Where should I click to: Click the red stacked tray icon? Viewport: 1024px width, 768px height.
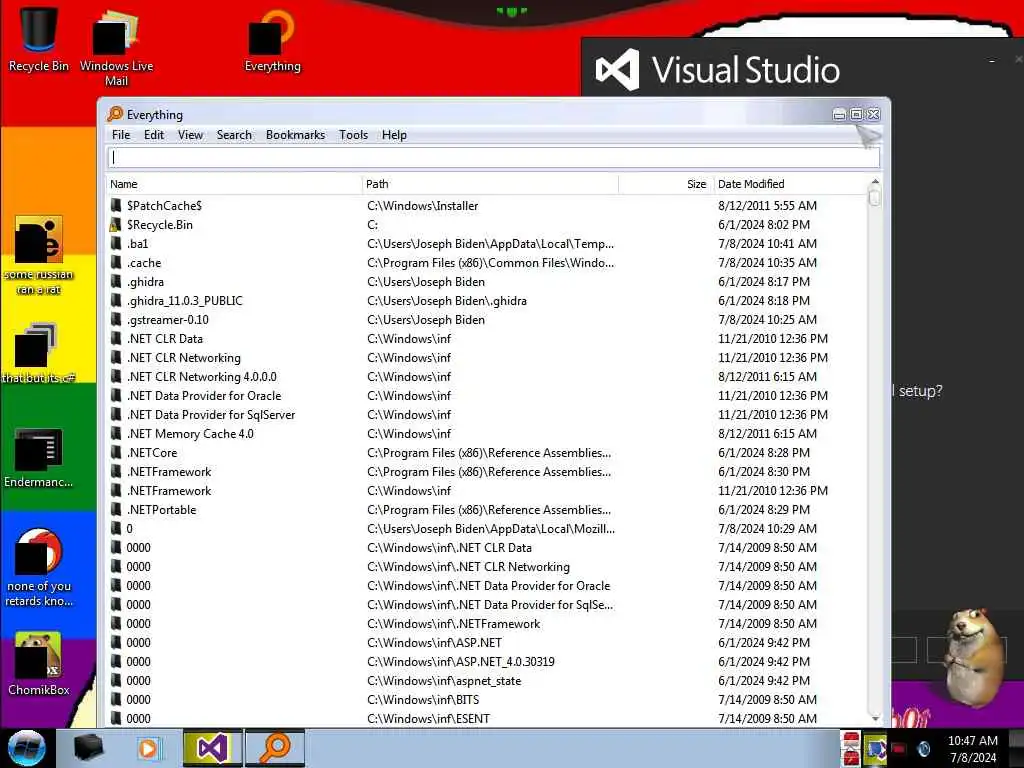[851, 748]
